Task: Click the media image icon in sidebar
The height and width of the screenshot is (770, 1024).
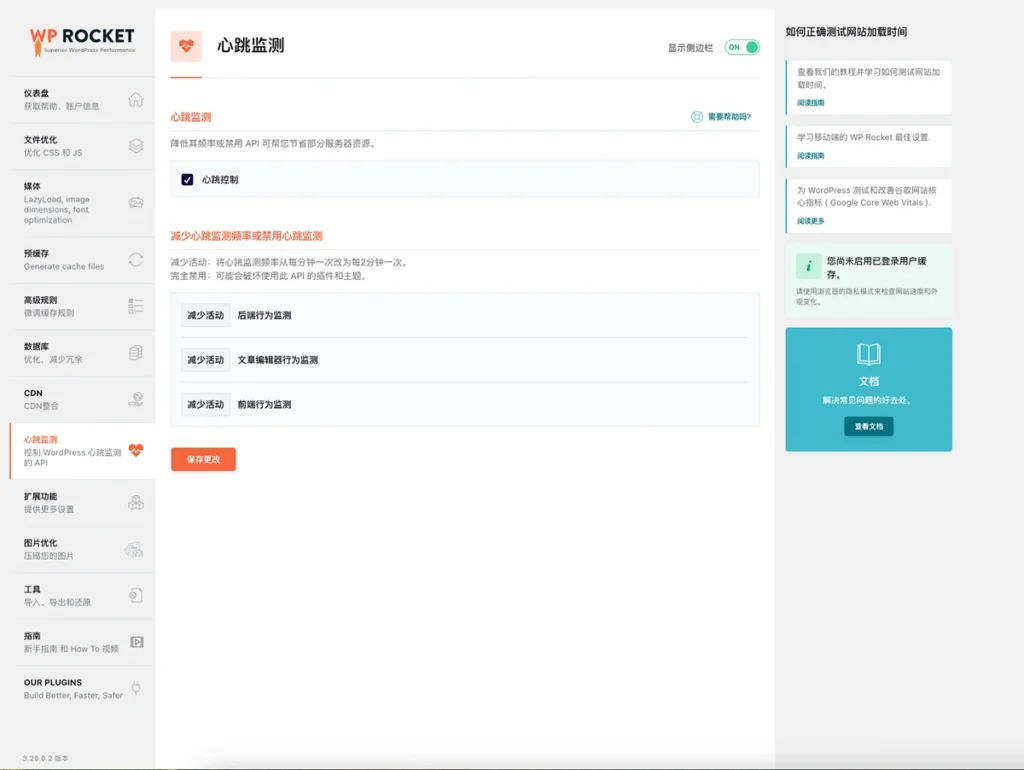Action: (136, 203)
